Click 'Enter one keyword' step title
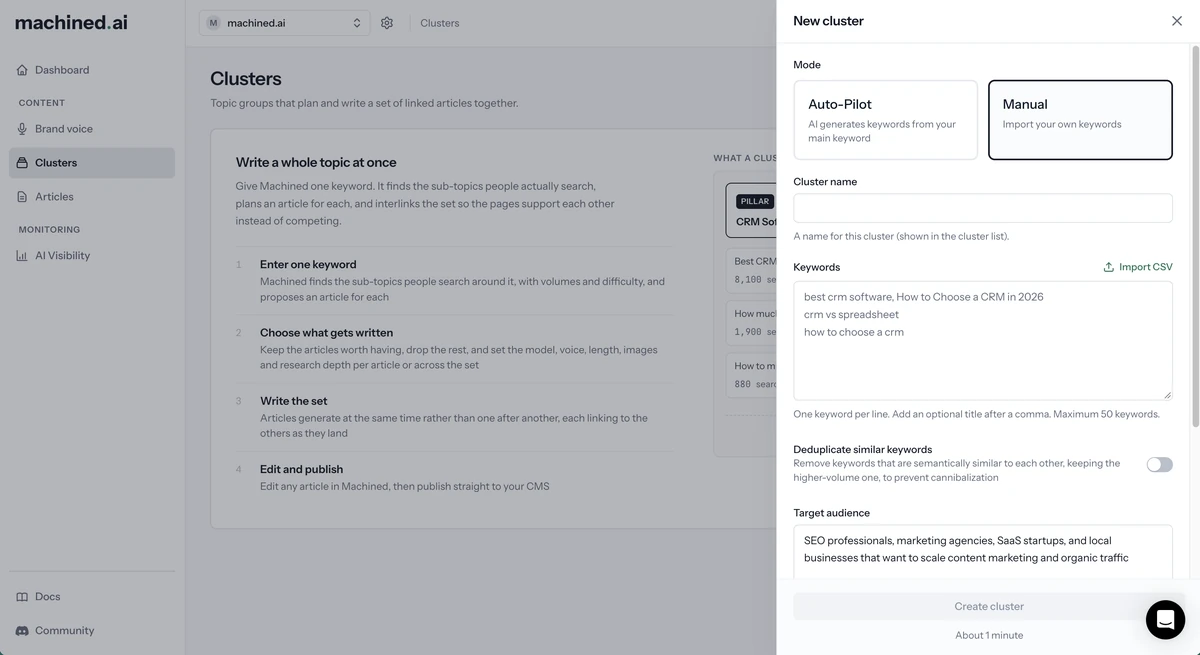The image size is (1200, 655). (x=308, y=265)
